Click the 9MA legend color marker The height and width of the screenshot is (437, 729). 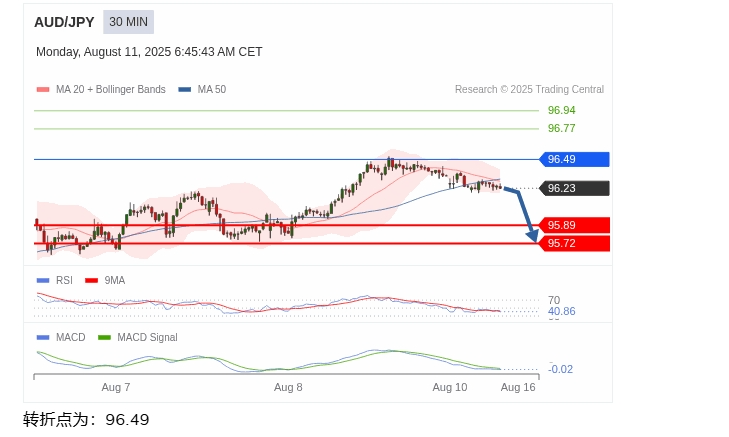92,281
